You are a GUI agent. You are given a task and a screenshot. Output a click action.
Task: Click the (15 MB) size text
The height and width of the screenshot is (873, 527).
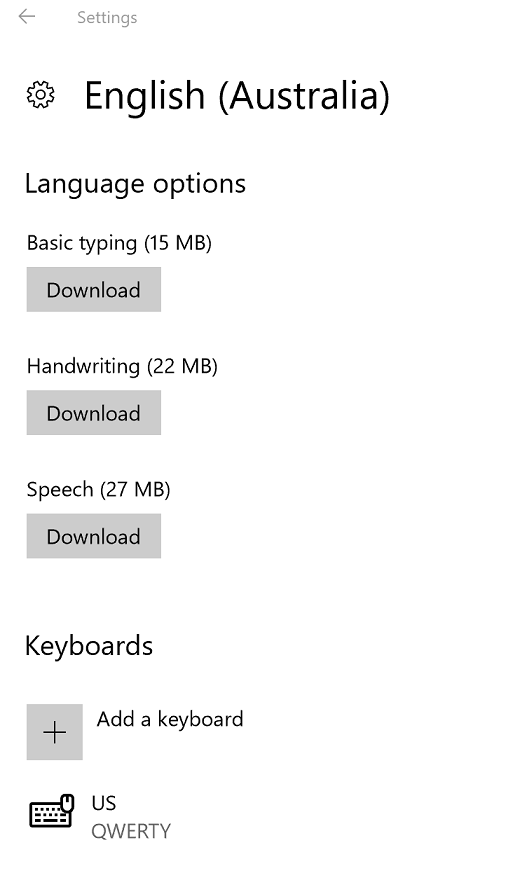click(x=178, y=243)
